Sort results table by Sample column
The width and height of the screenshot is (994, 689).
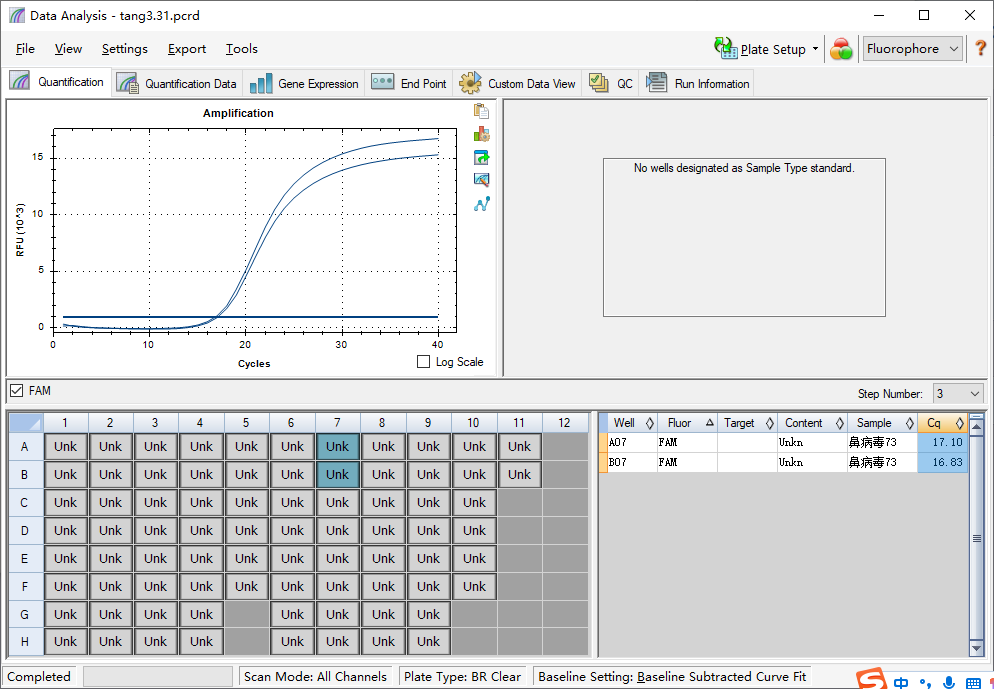882,423
